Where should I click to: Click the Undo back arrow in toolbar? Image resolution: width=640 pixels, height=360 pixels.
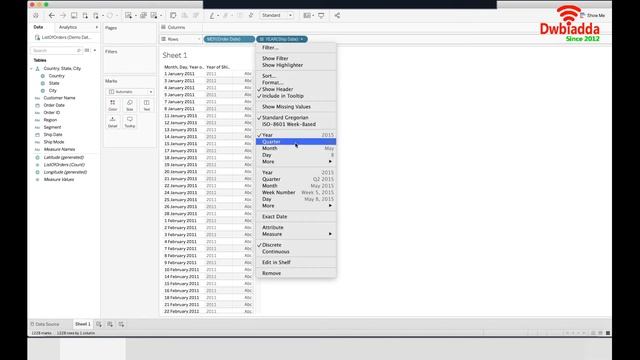51,16
